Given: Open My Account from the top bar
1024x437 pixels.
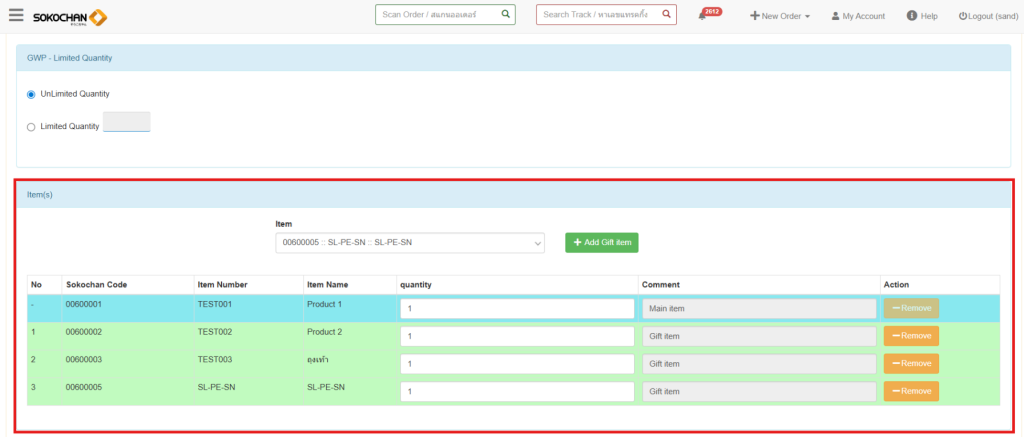Looking at the screenshot, I should pos(857,16).
